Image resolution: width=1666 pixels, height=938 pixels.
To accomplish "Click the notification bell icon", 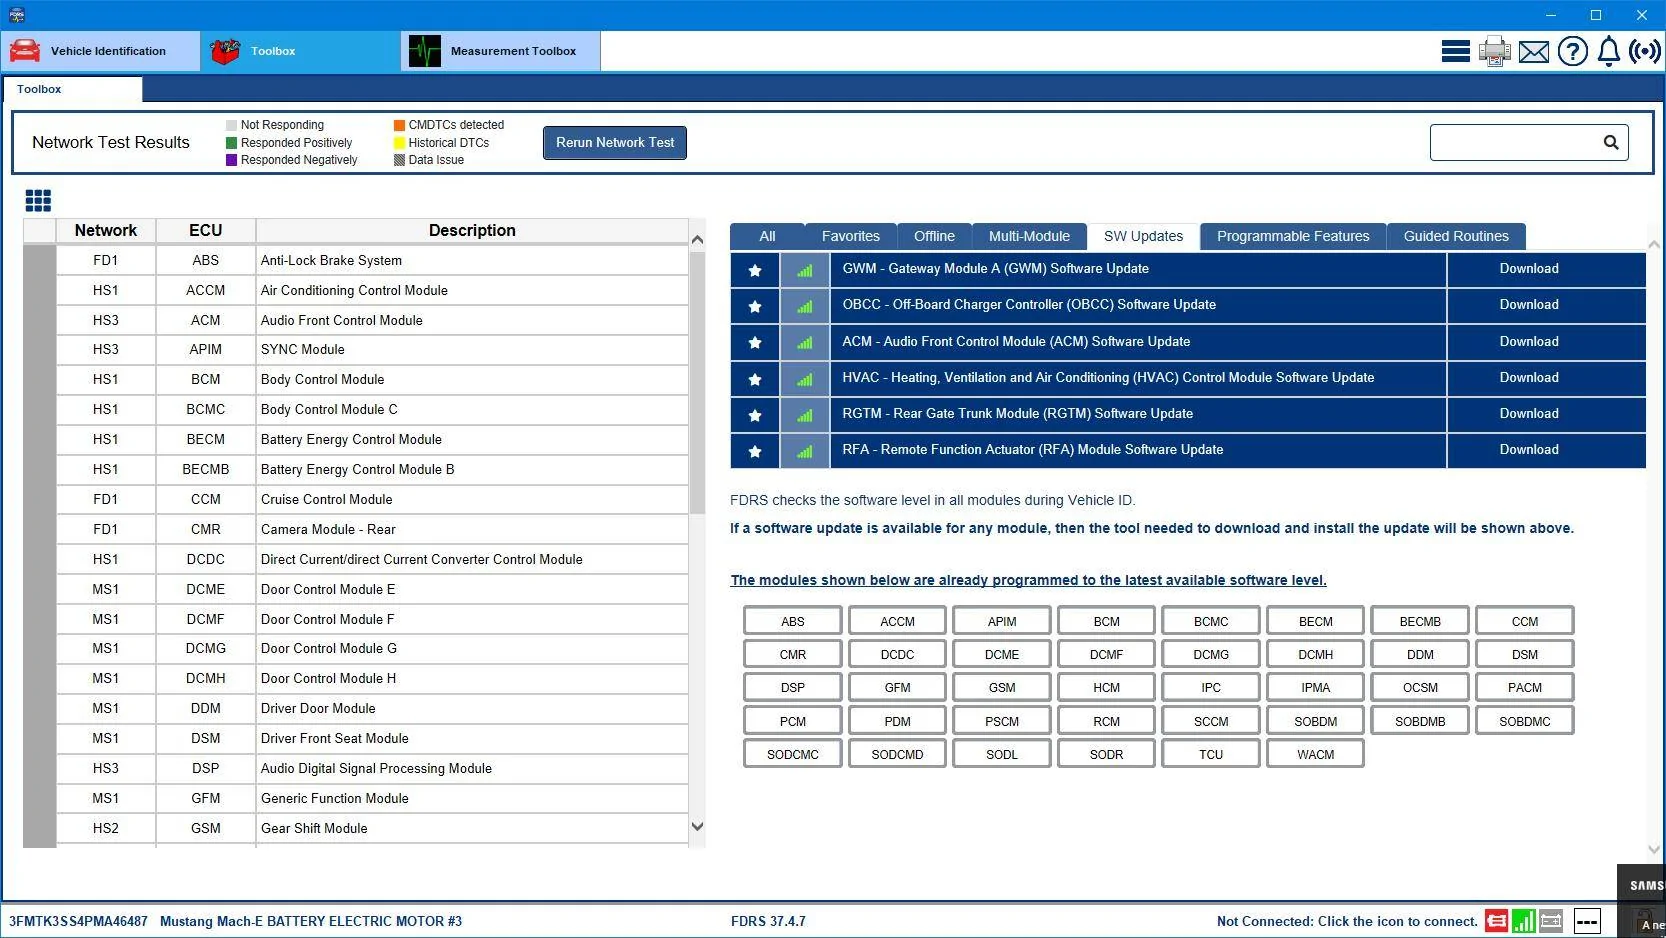I will click(1608, 51).
